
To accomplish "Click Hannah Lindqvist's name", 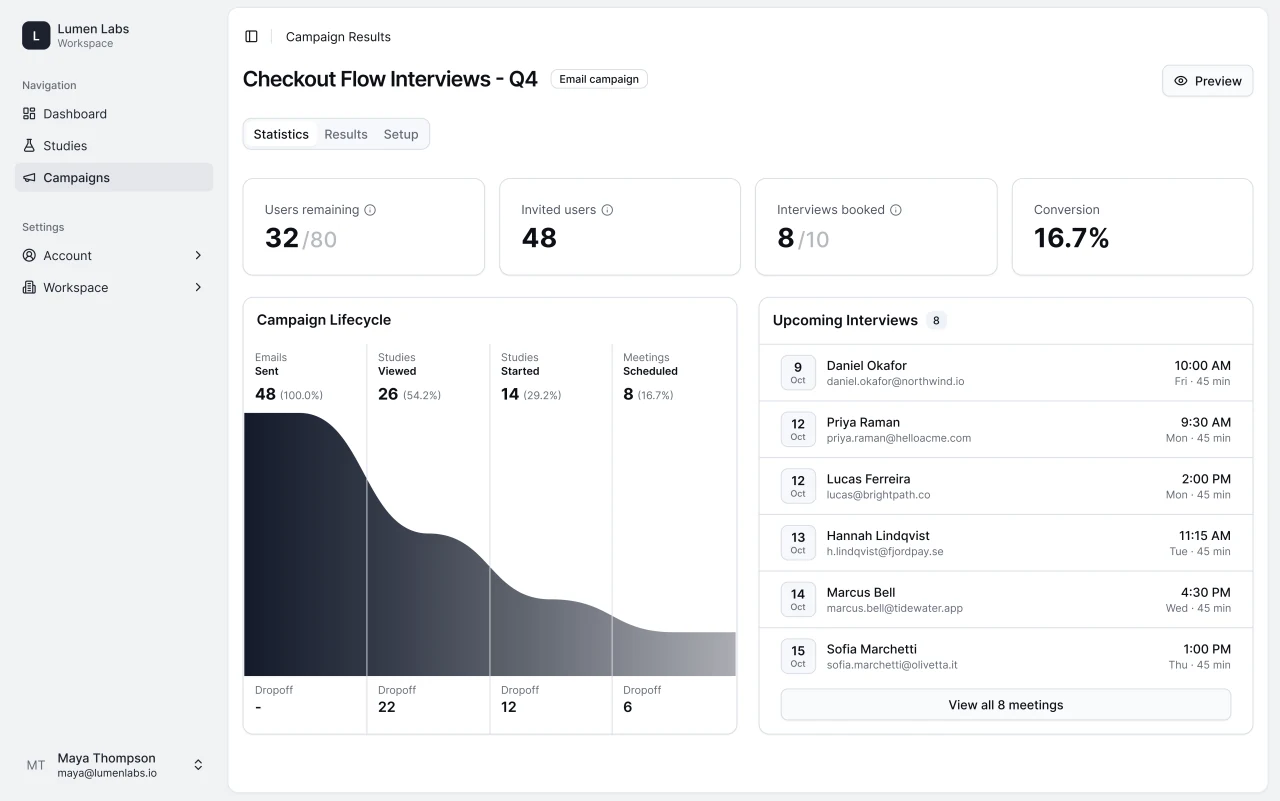I will (878, 536).
